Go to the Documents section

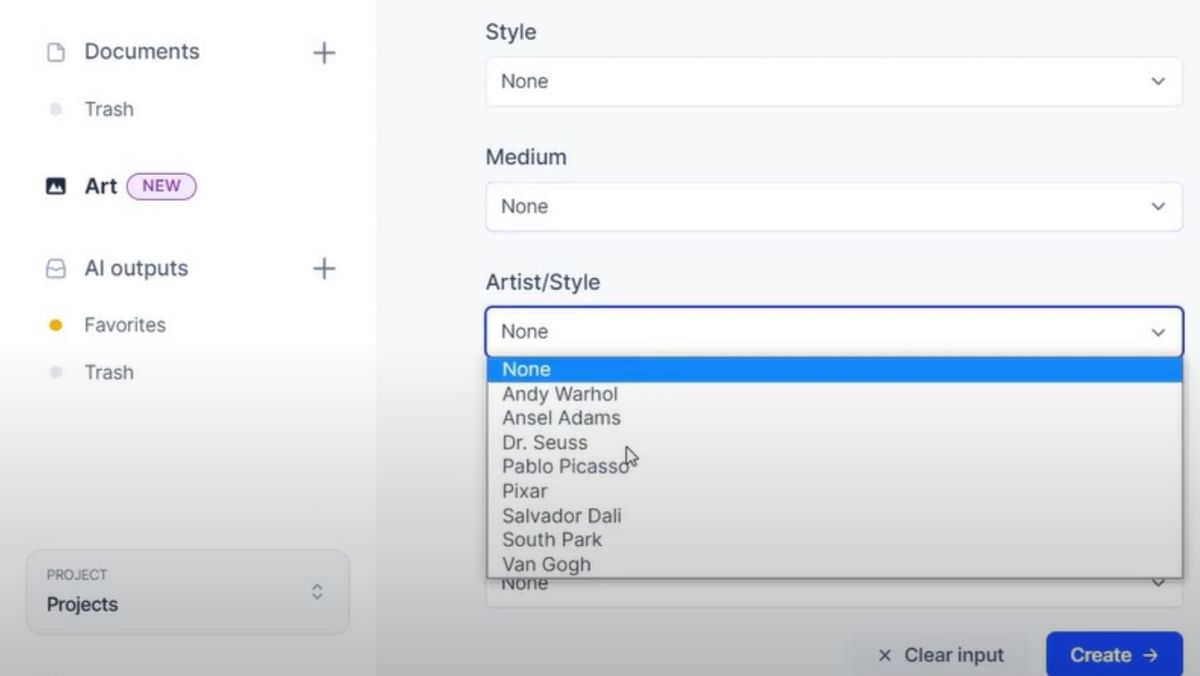click(x=141, y=51)
